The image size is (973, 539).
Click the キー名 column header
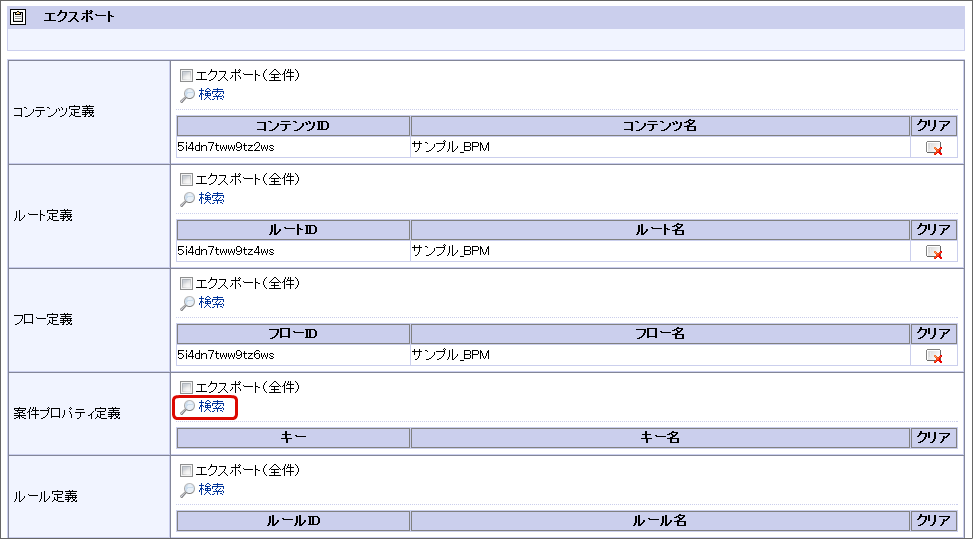(x=660, y=438)
